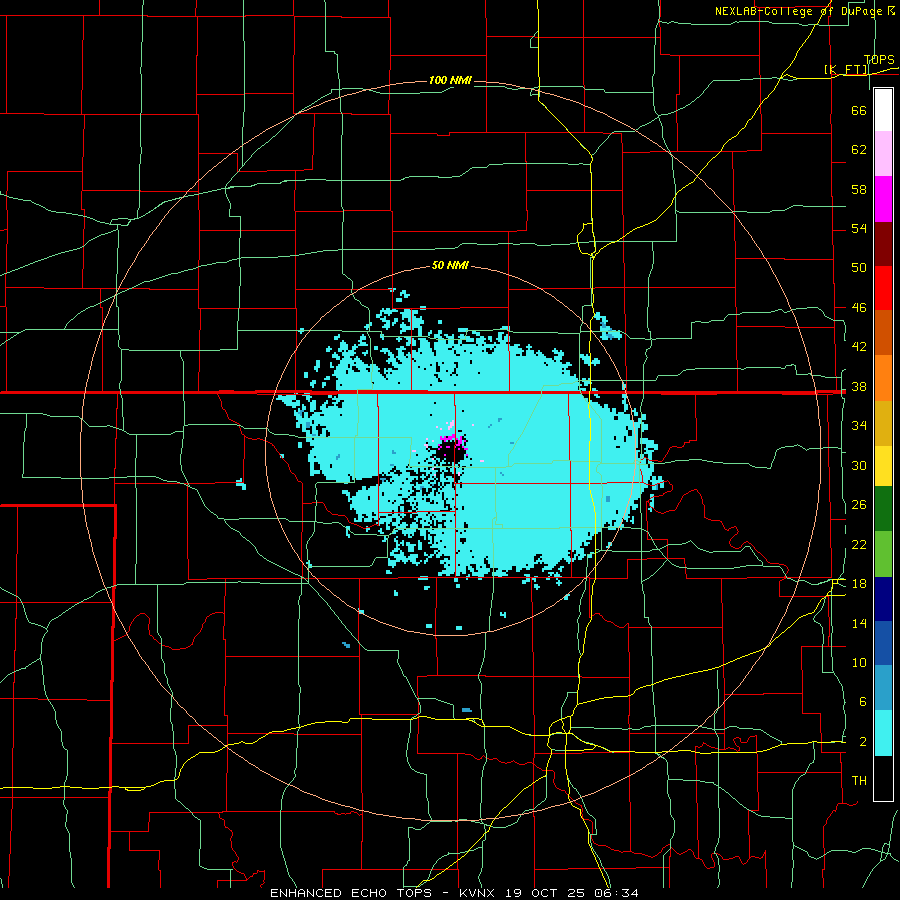Click the legend value 22
Viewport: 900px width, 900px height.
859,544
